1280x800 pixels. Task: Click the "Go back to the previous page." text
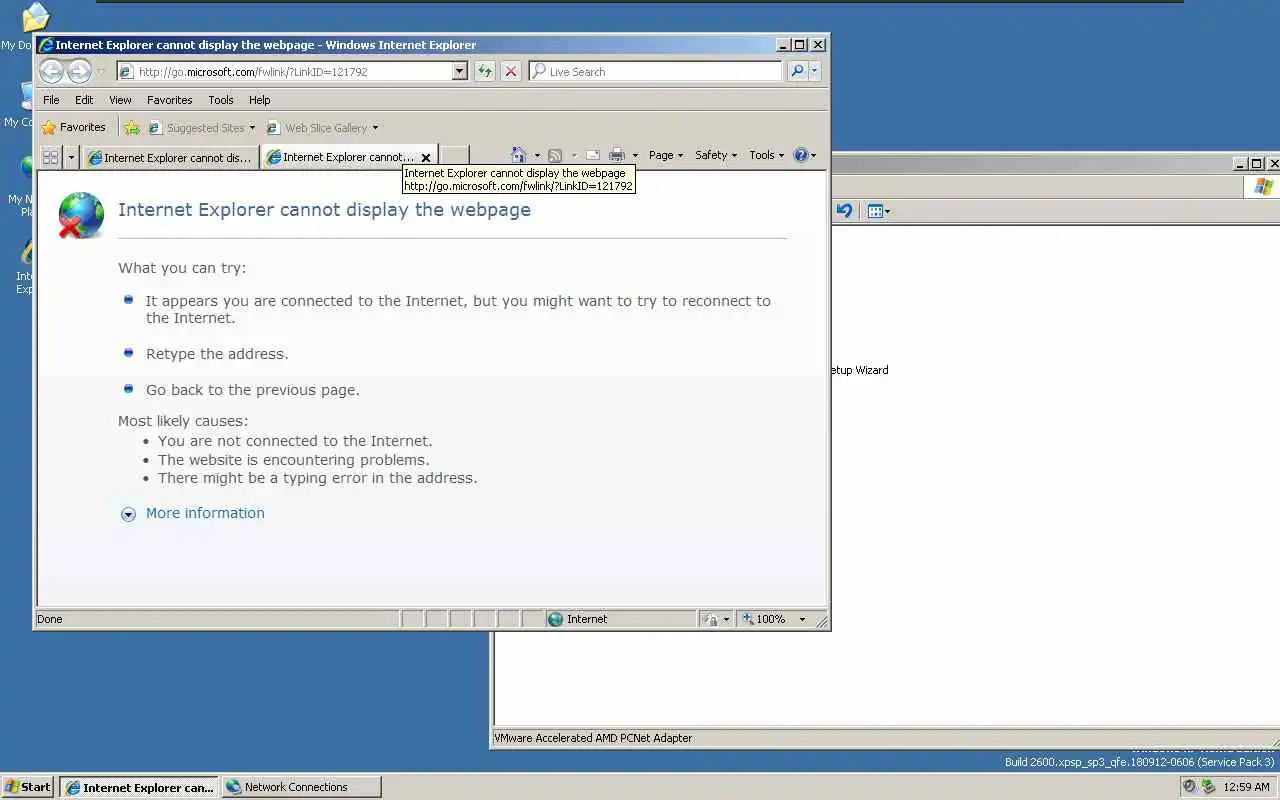click(x=253, y=390)
